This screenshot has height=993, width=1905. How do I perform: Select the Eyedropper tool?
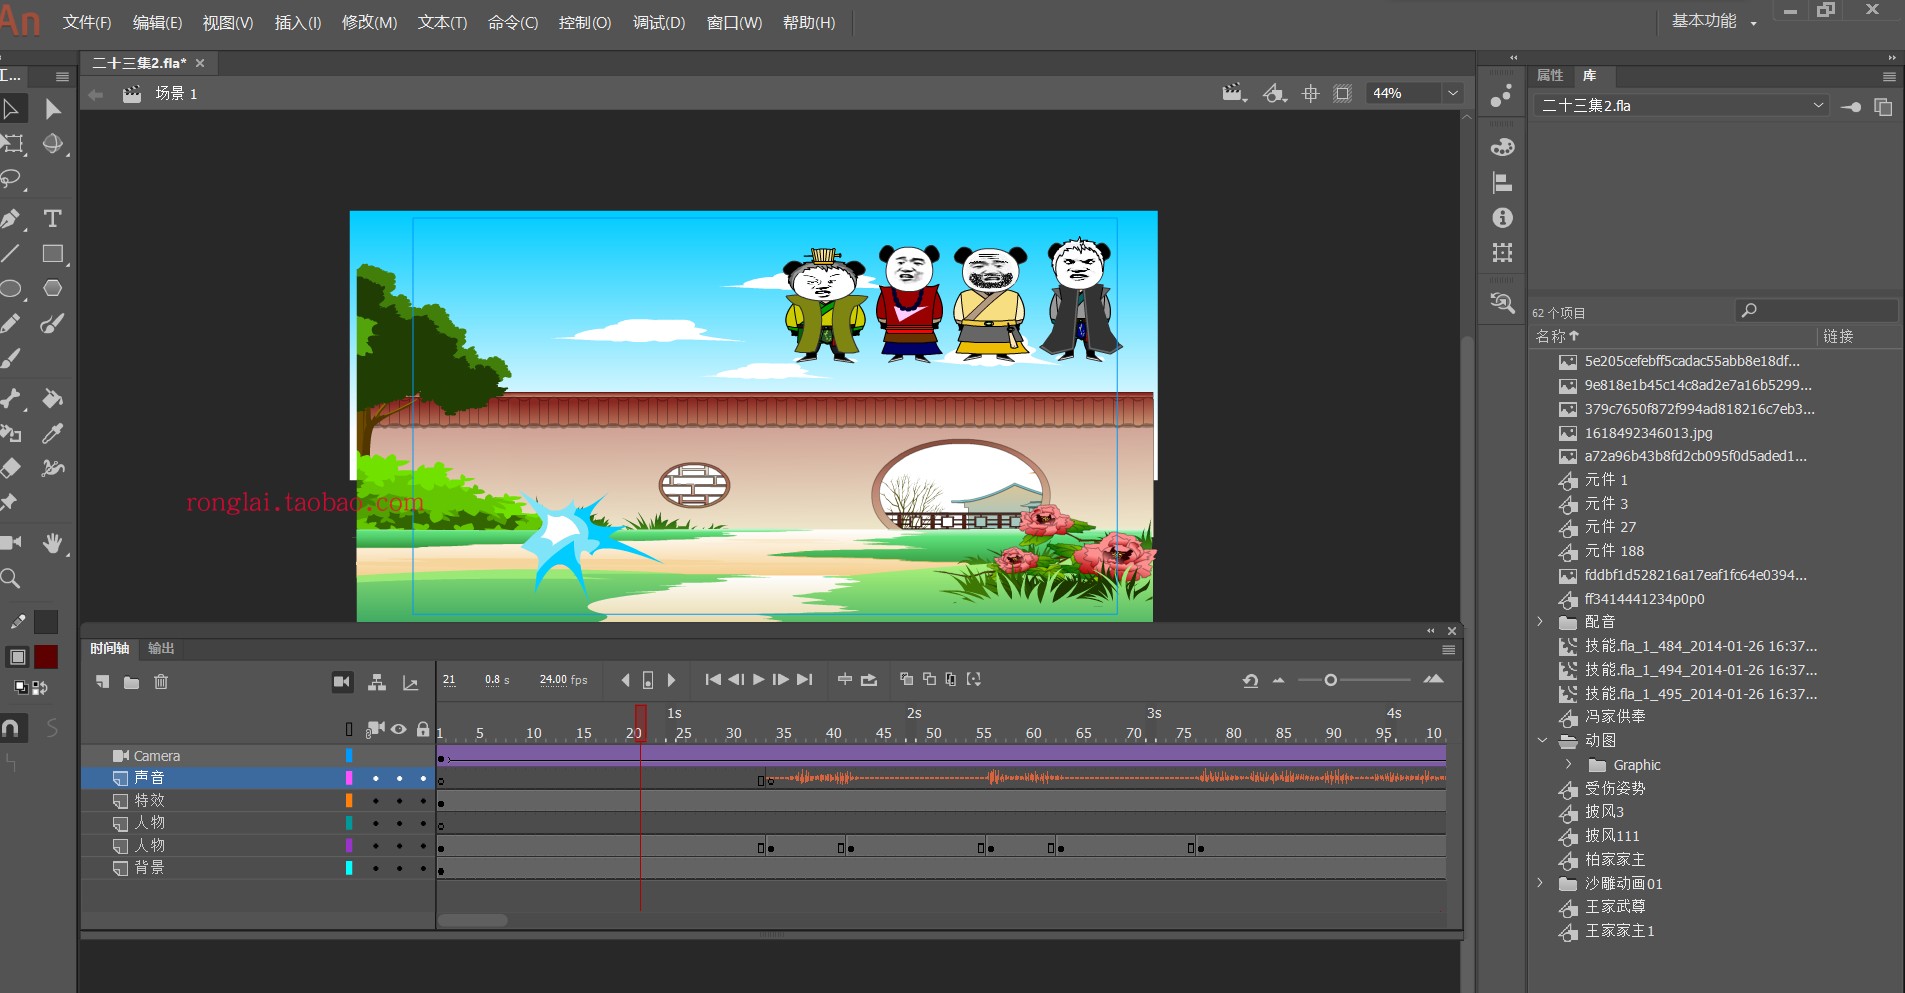click(53, 434)
